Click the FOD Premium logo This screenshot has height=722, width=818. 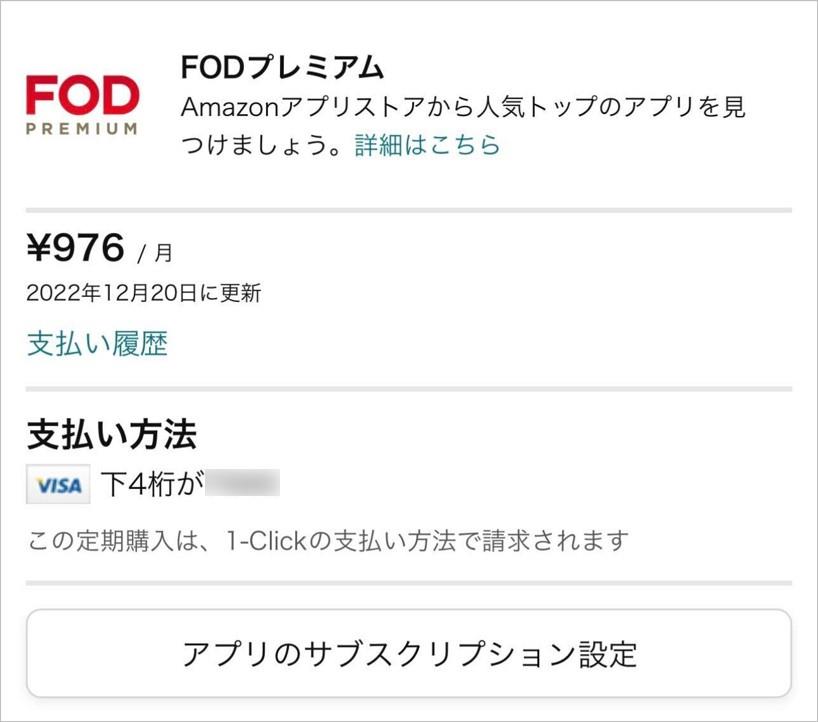82,105
